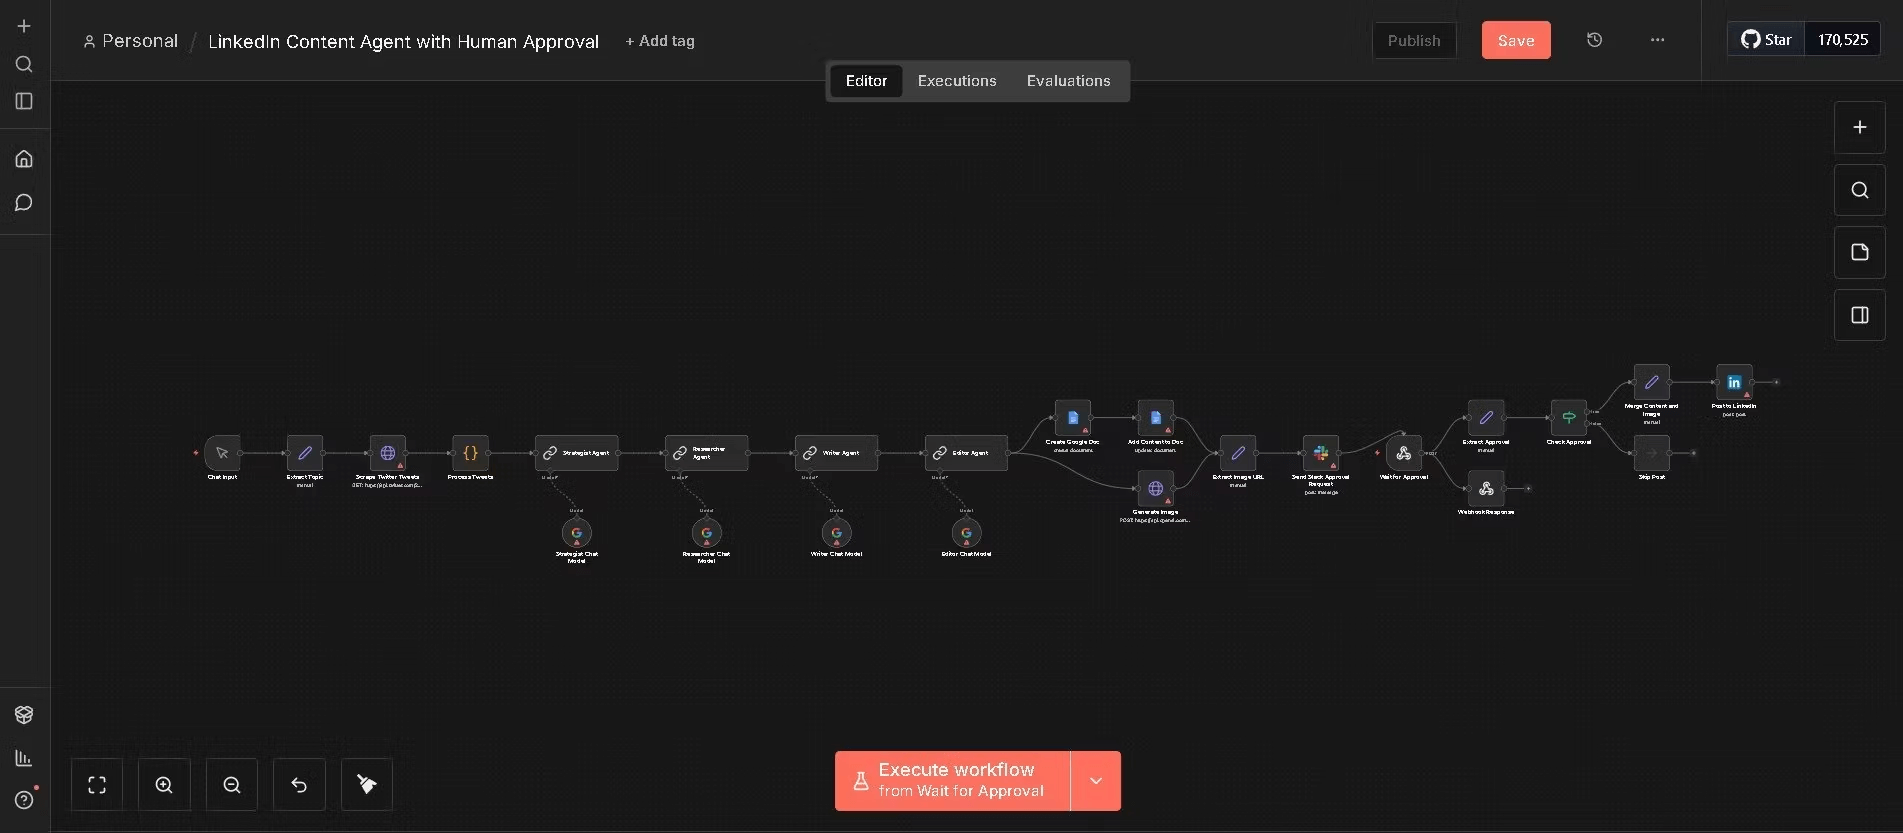Switch to the Executions tab

pyautogui.click(x=957, y=81)
